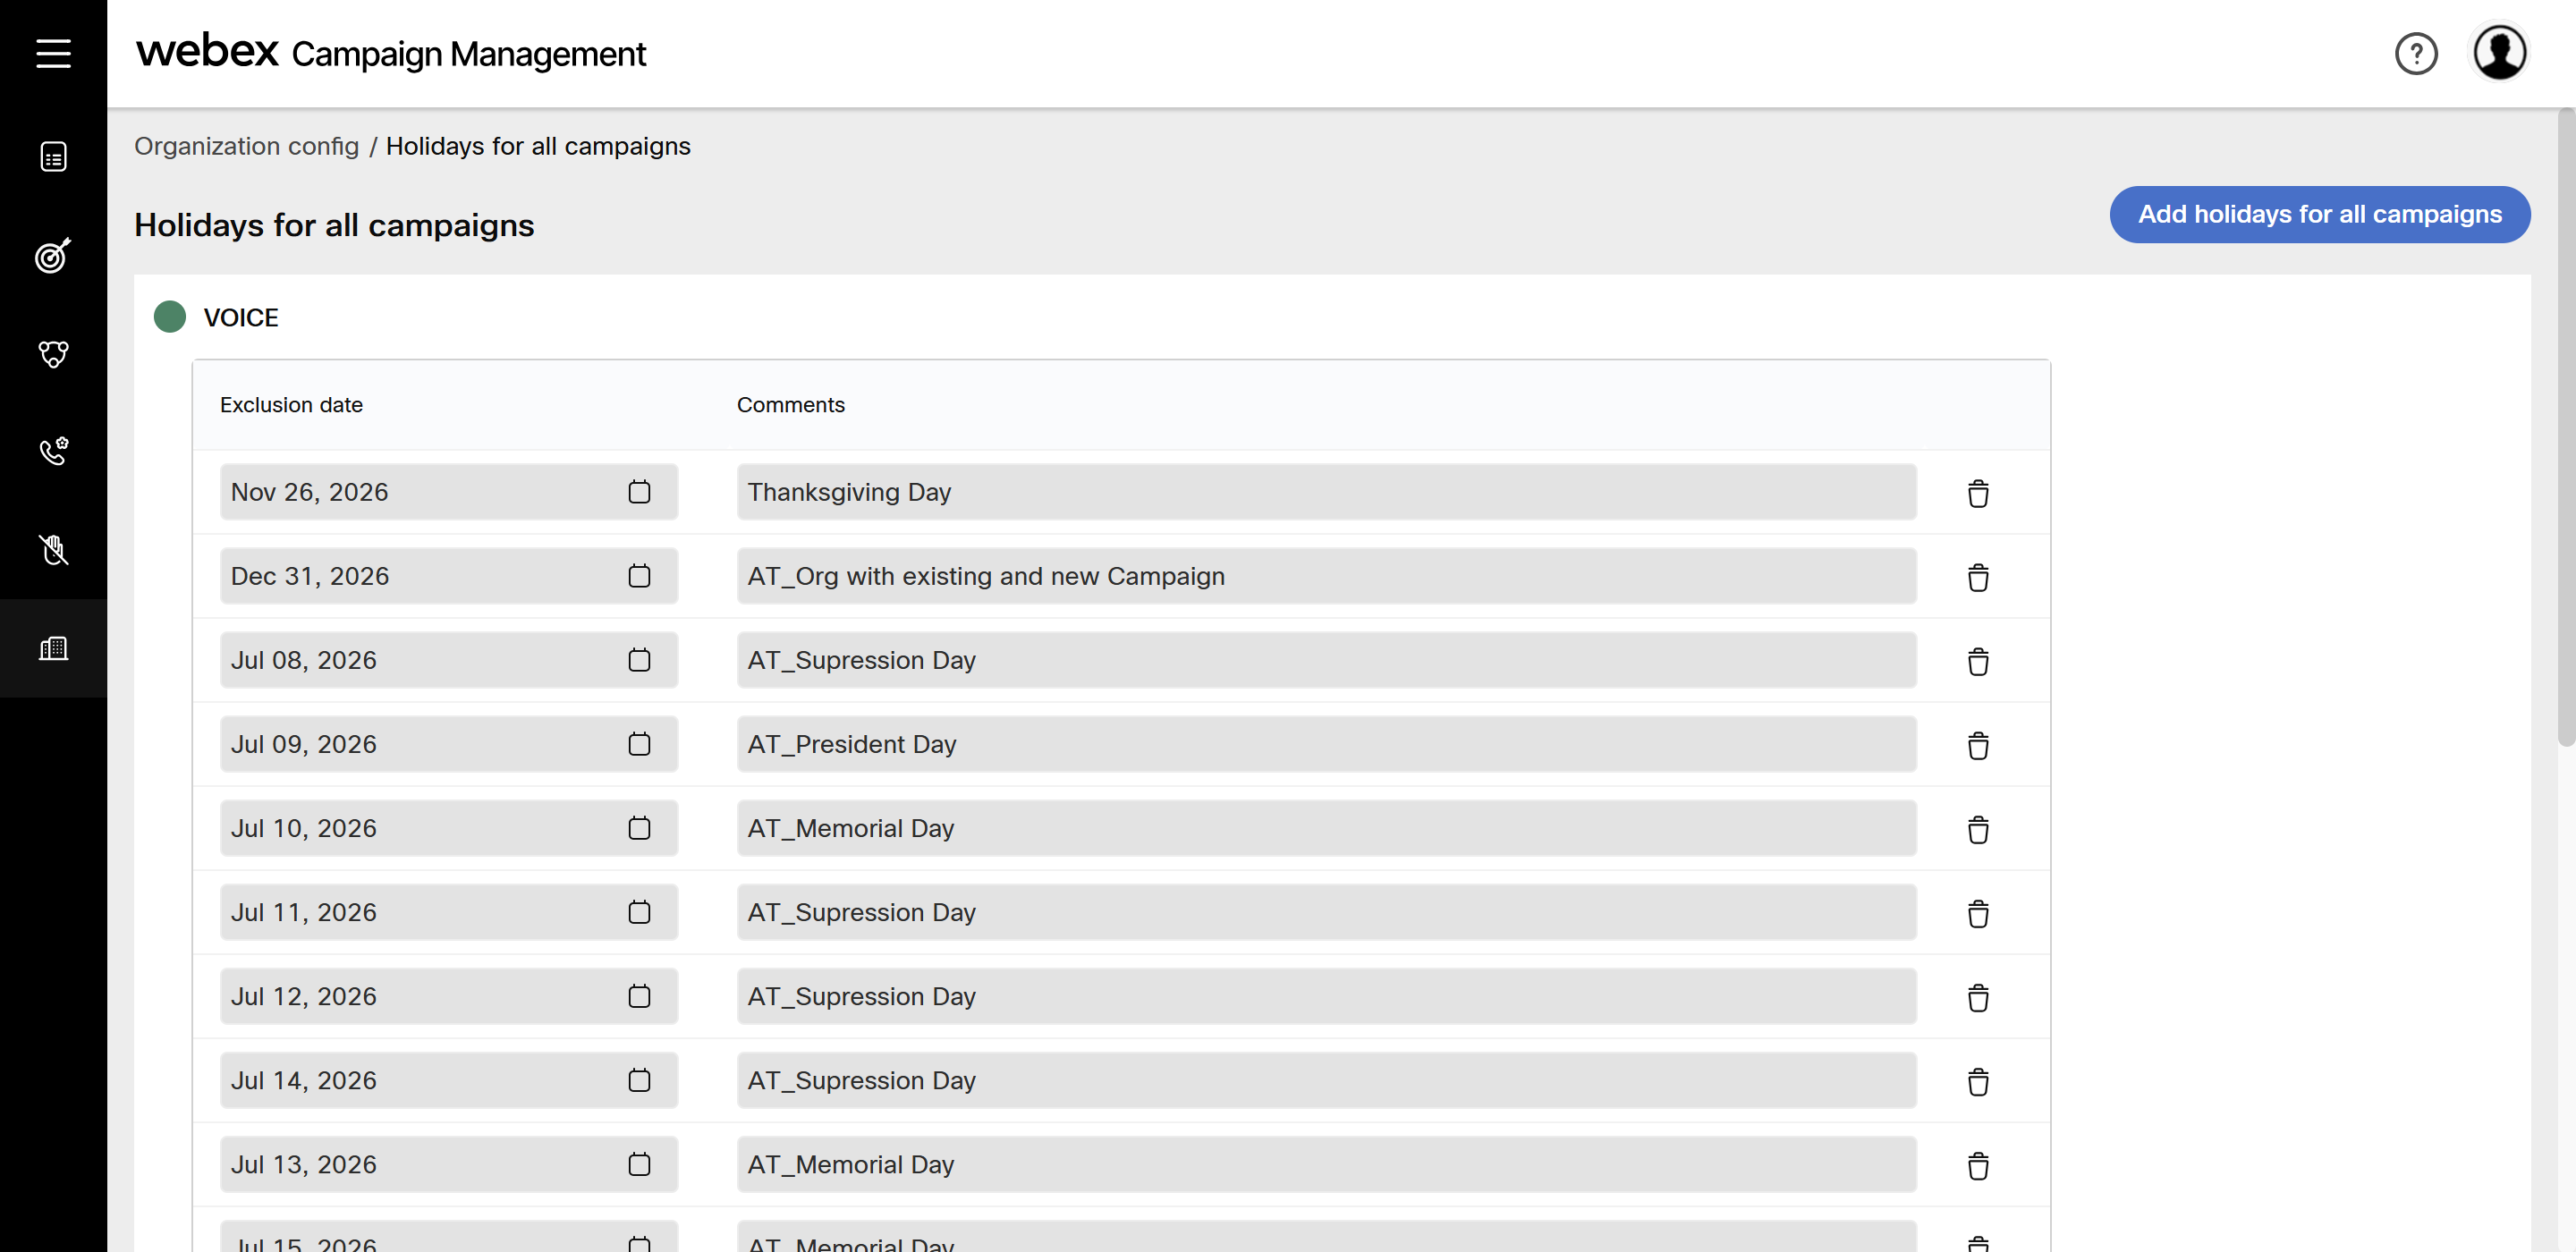The height and width of the screenshot is (1252, 2576).
Task: Delete the Dec 31, 2026 holiday row
Action: pos(1977,577)
